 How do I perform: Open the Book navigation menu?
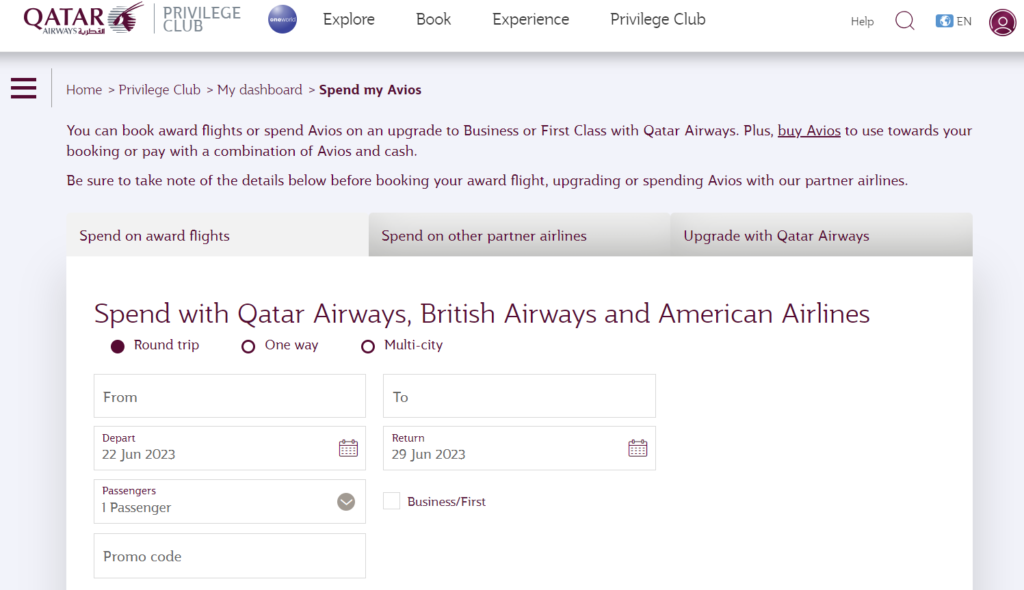pyautogui.click(x=434, y=20)
